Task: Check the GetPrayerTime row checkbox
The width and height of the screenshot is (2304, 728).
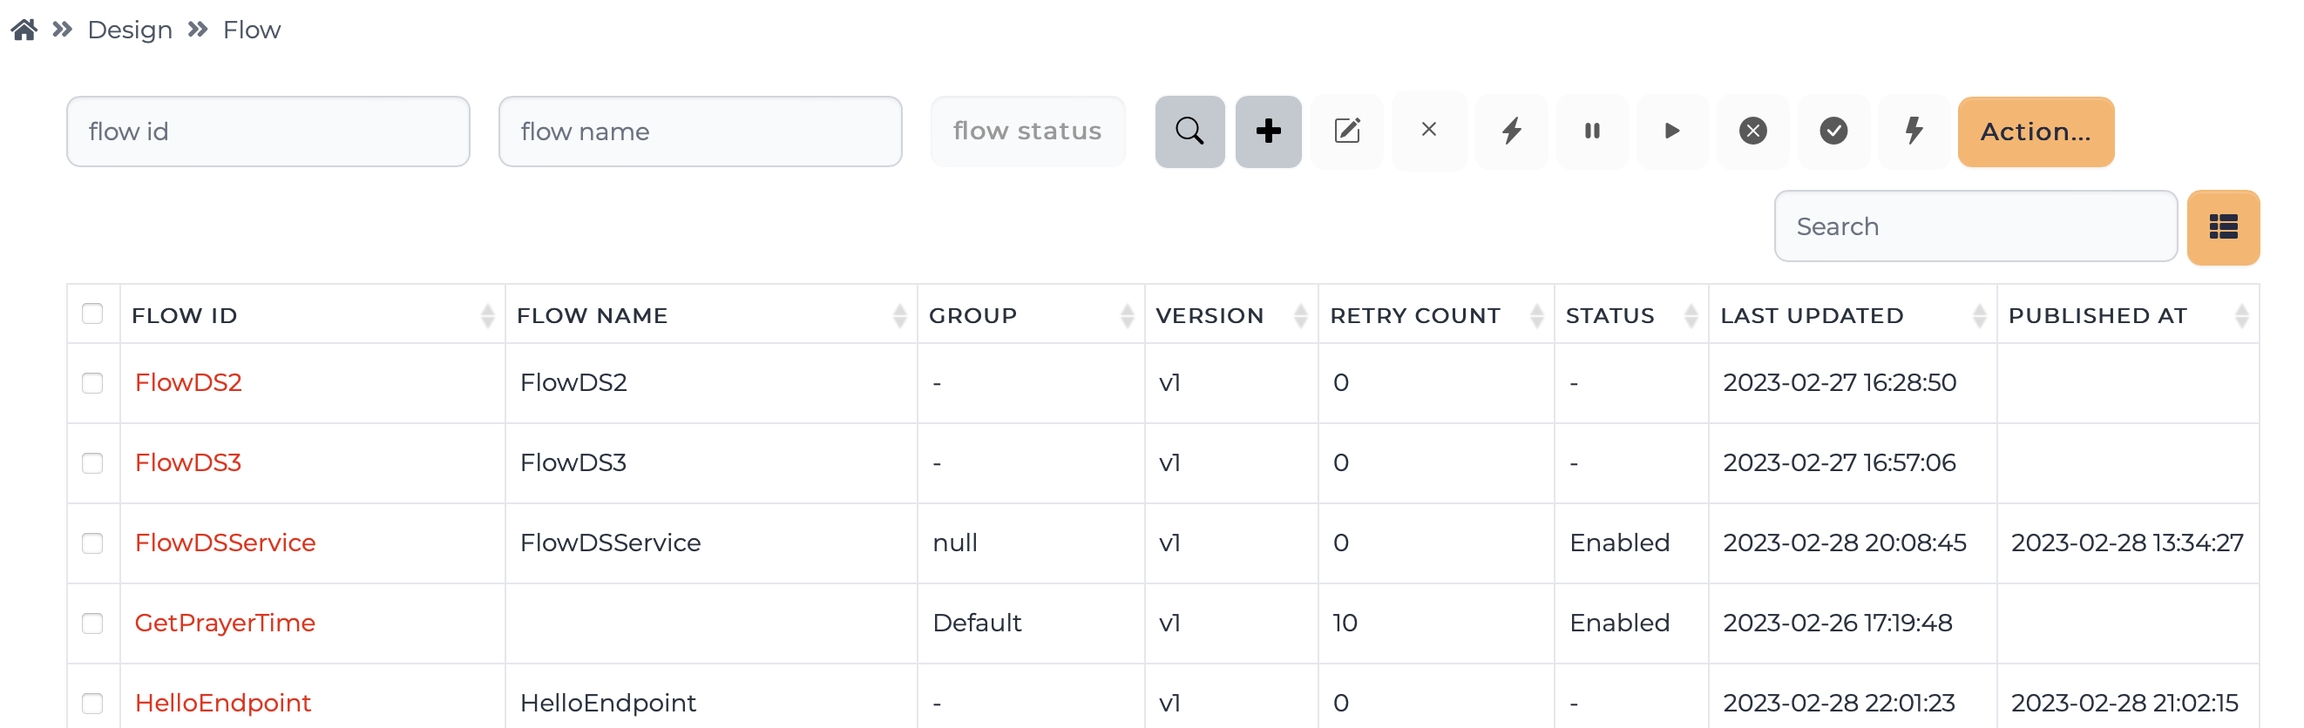Action: tap(93, 623)
